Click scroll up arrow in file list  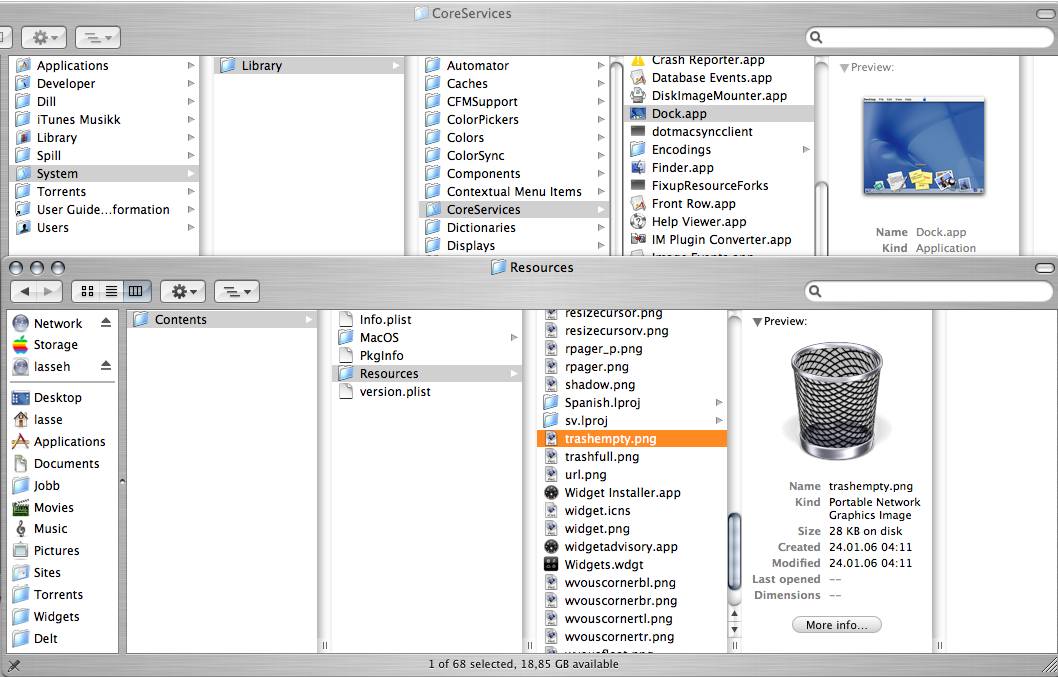coord(734,614)
